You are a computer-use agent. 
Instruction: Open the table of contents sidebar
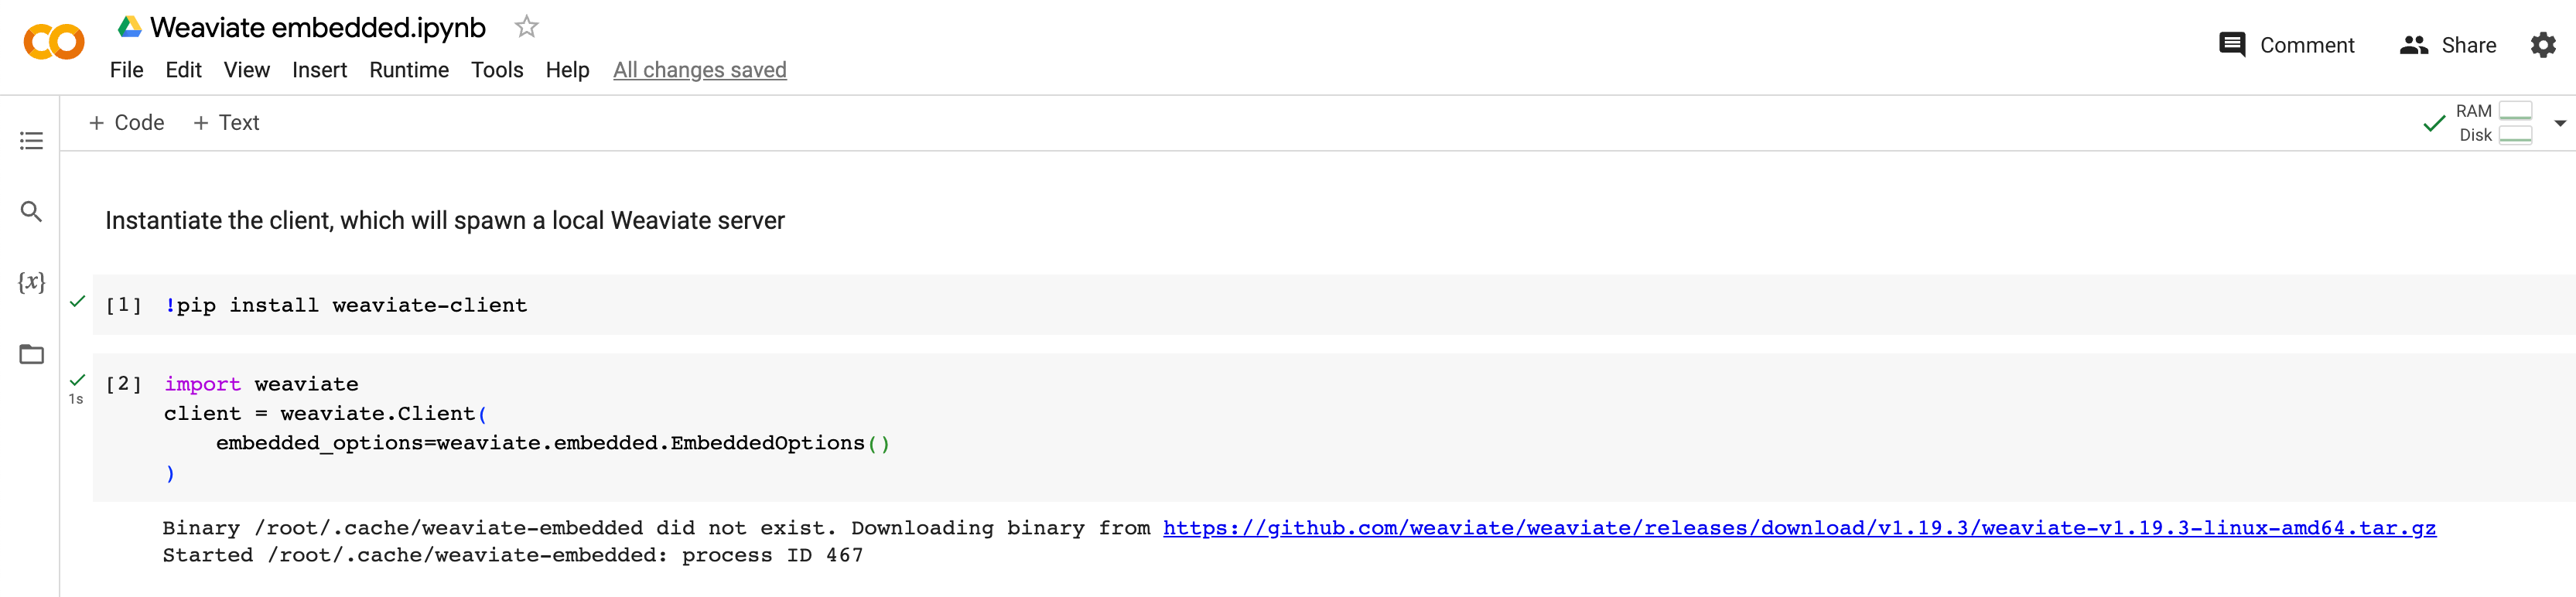pos(31,141)
